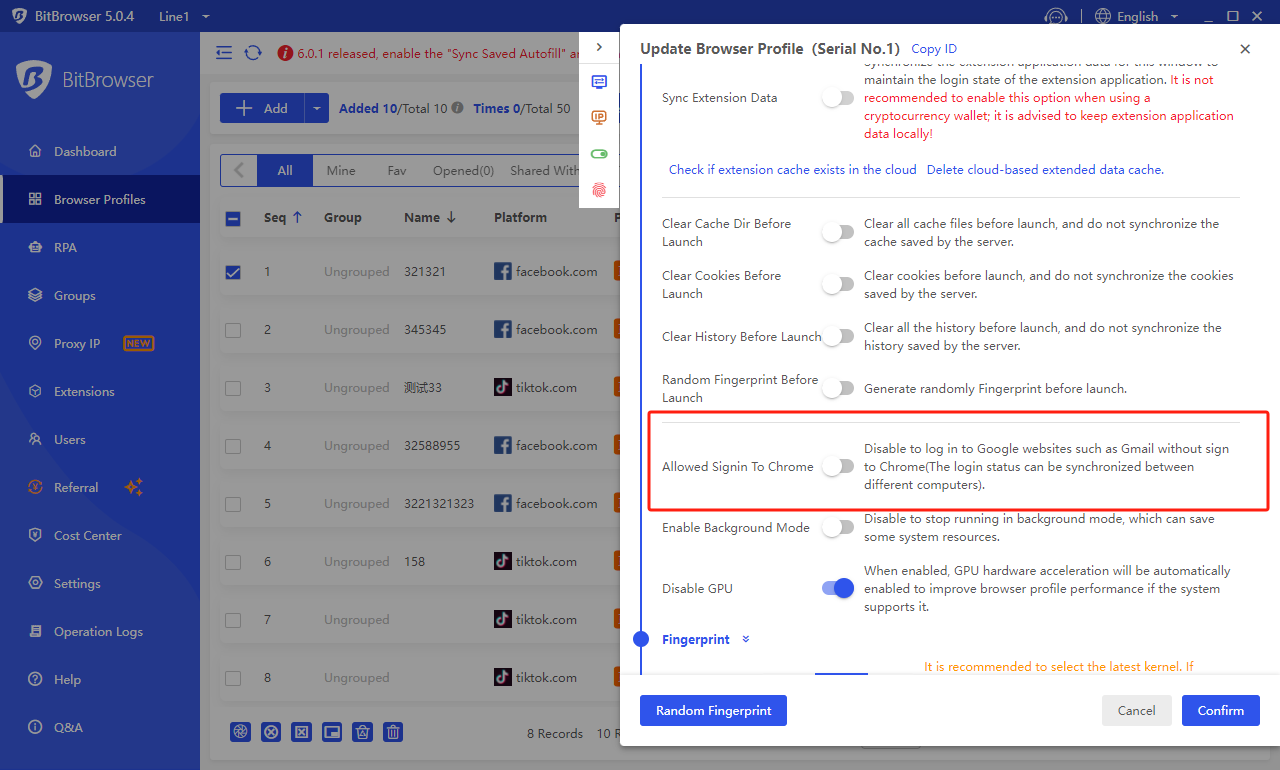
Task: Click the red info icon before 6.0.1 notice
Action: coord(285,53)
